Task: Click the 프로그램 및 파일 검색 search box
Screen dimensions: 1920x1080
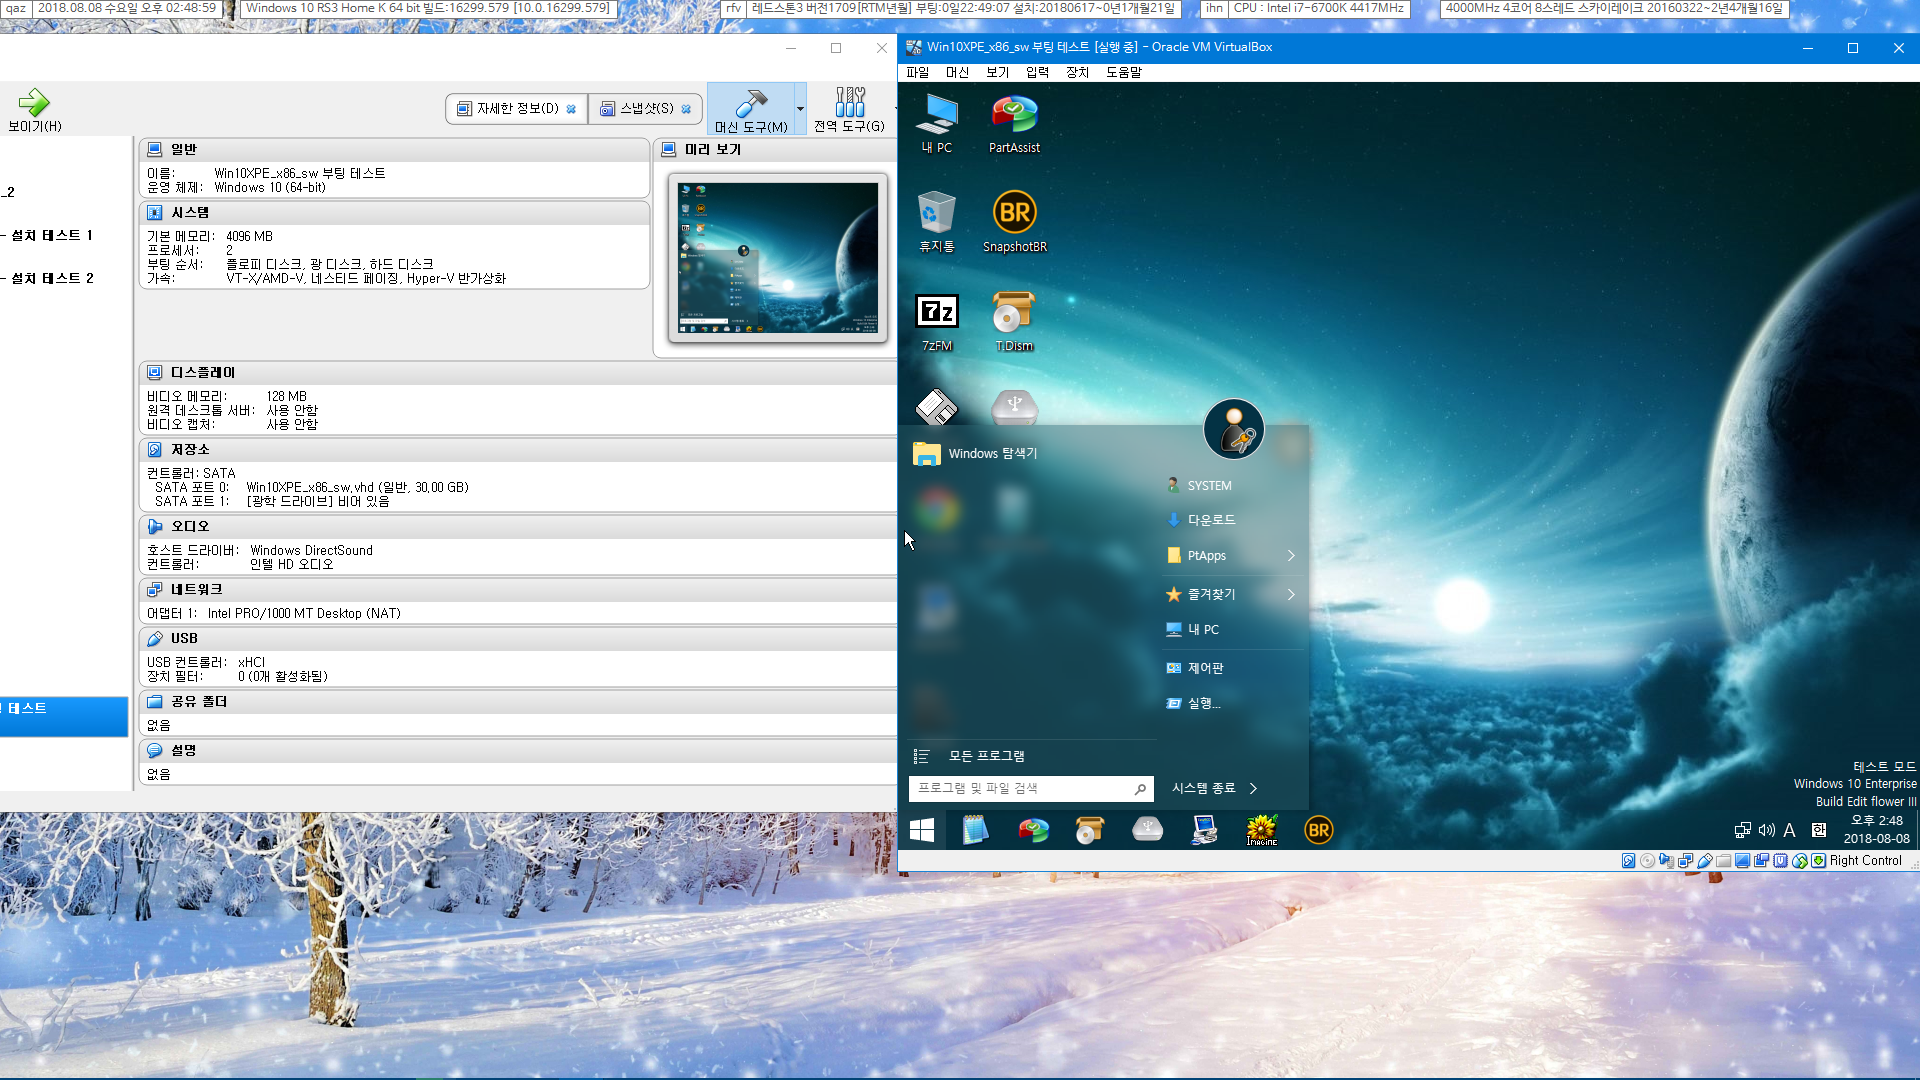Action: 1031,789
